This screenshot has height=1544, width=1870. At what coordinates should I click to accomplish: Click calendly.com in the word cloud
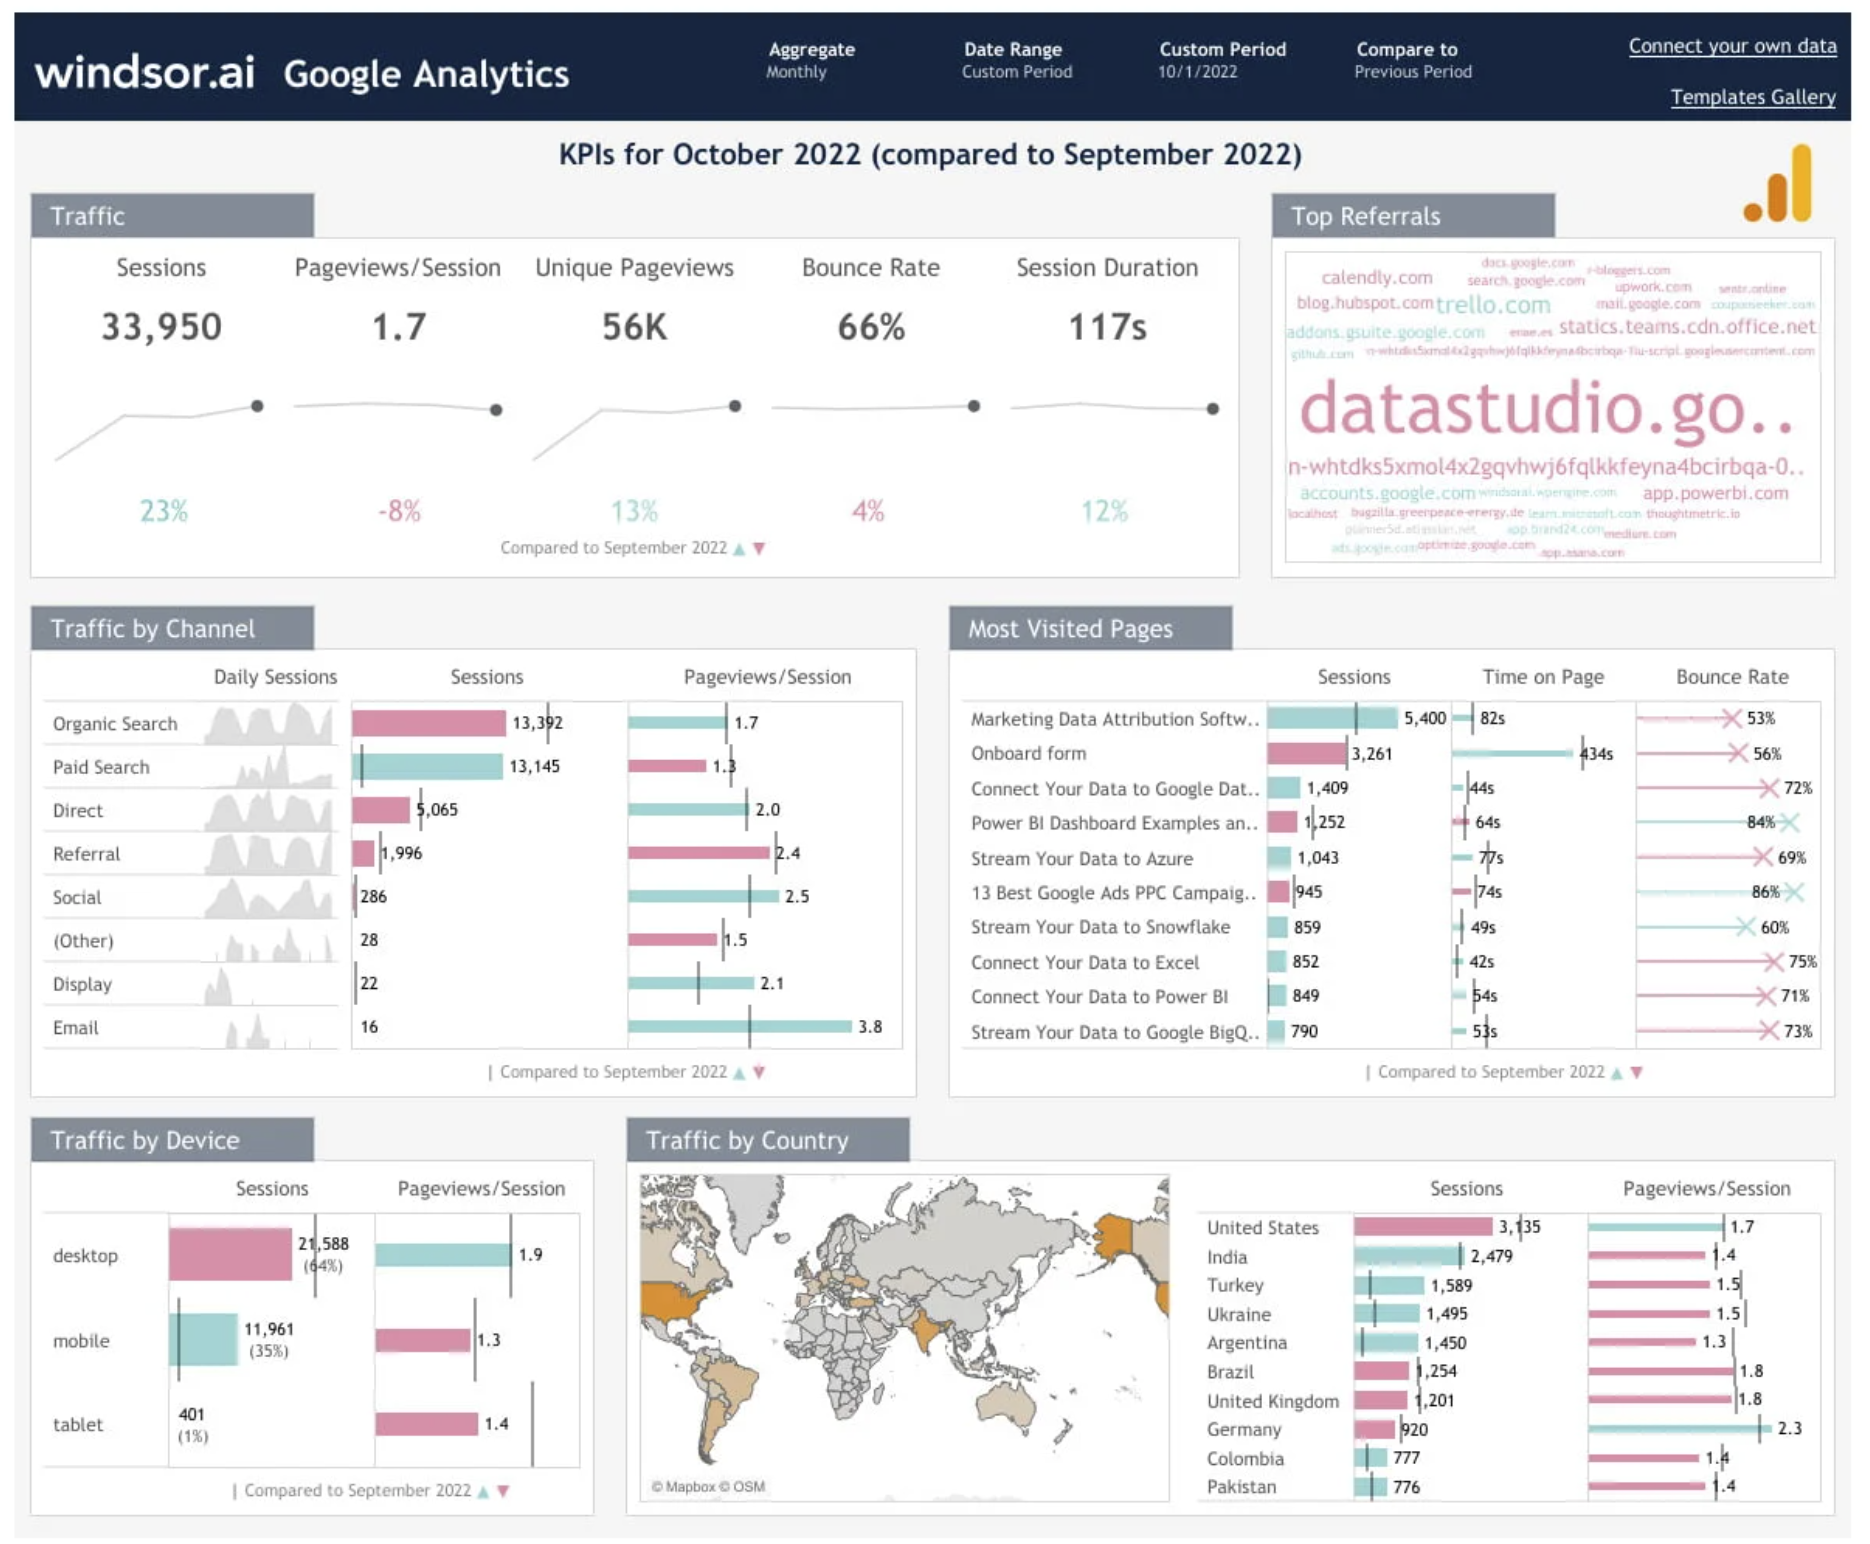tap(1376, 278)
